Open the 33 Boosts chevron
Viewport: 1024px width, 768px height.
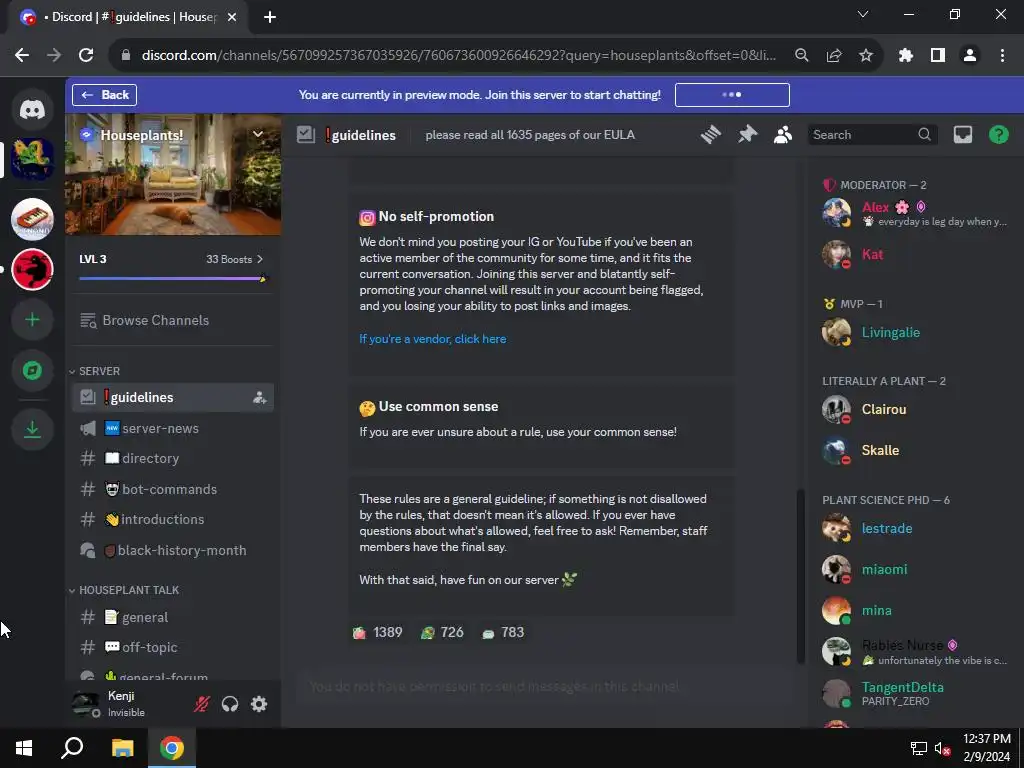[260, 259]
